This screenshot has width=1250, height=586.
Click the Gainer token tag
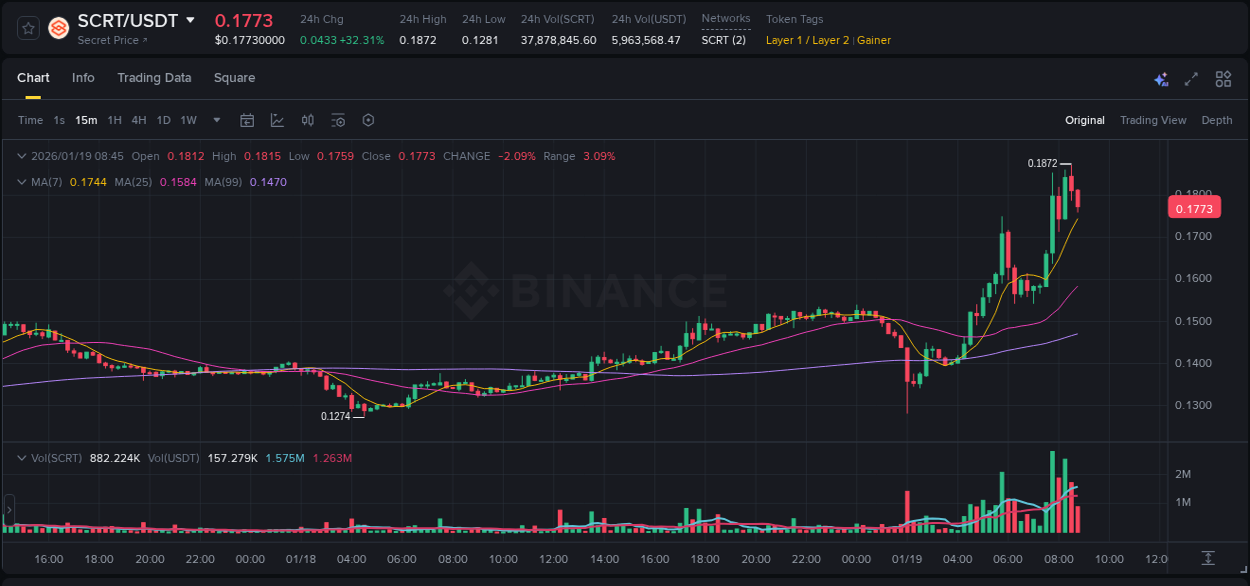tap(874, 40)
